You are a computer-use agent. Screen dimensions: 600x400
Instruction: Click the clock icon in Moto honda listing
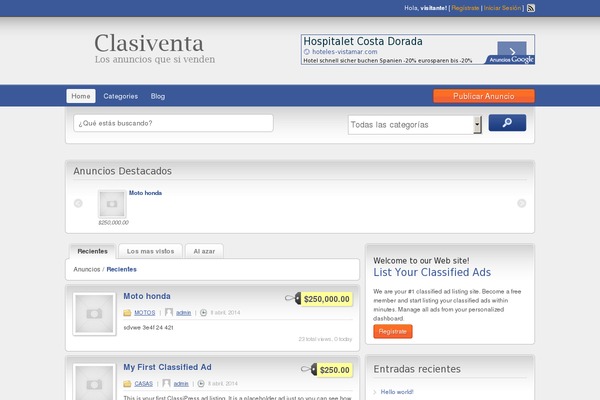[x=204, y=313]
